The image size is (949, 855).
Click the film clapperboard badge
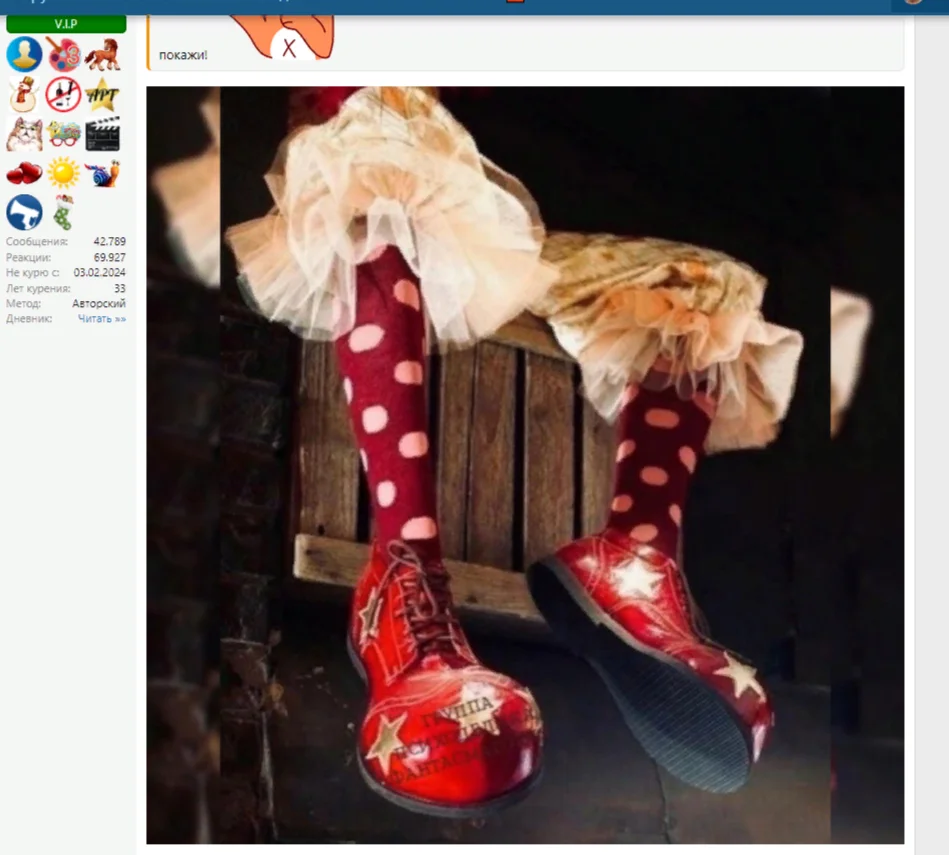point(102,134)
